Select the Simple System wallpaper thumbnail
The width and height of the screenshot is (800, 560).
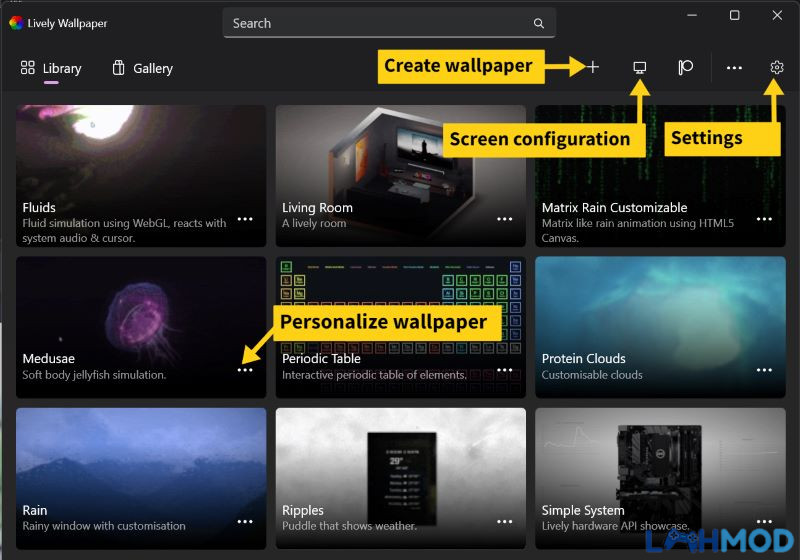click(x=660, y=478)
